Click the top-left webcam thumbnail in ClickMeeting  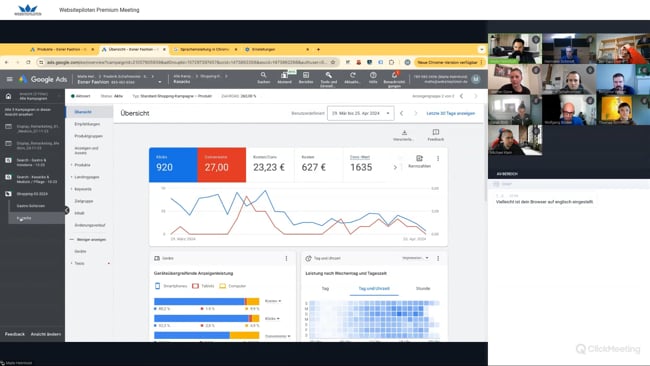point(514,49)
